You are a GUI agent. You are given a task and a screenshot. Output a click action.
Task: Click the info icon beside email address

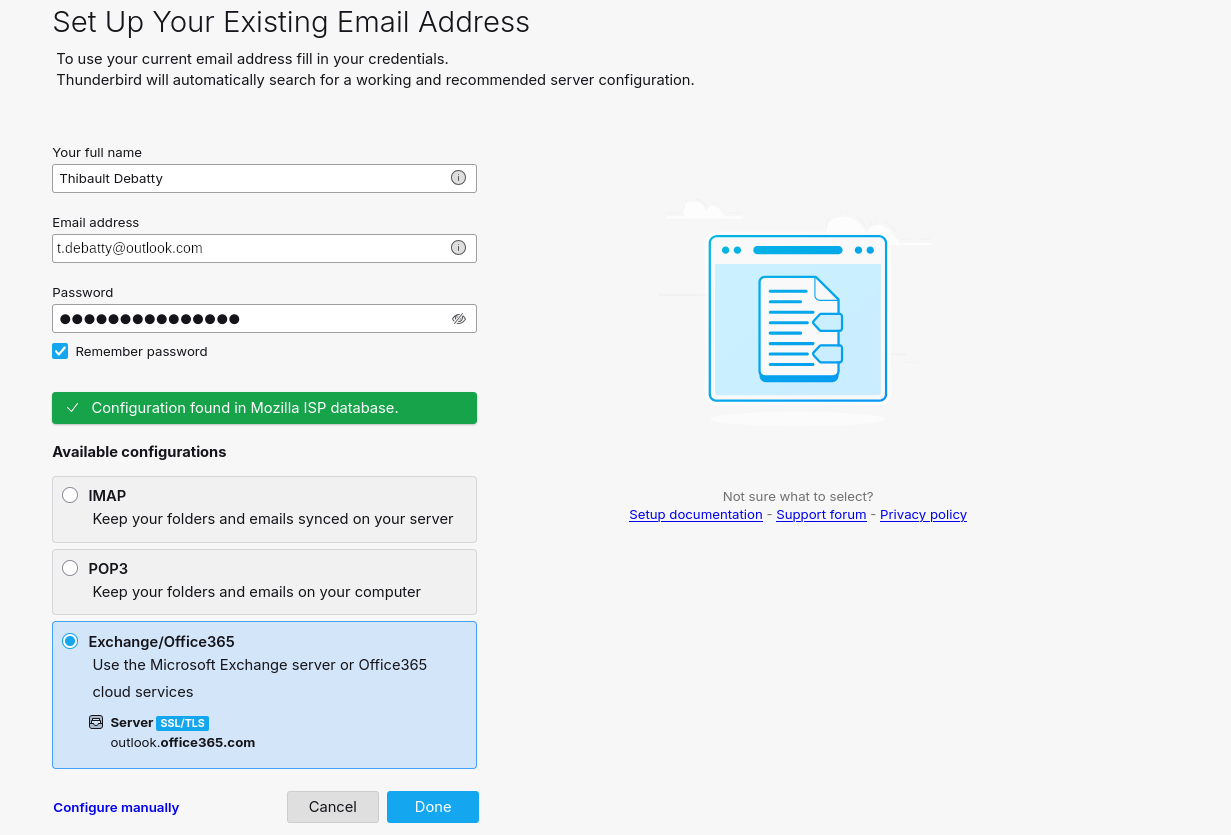point(458,248)
